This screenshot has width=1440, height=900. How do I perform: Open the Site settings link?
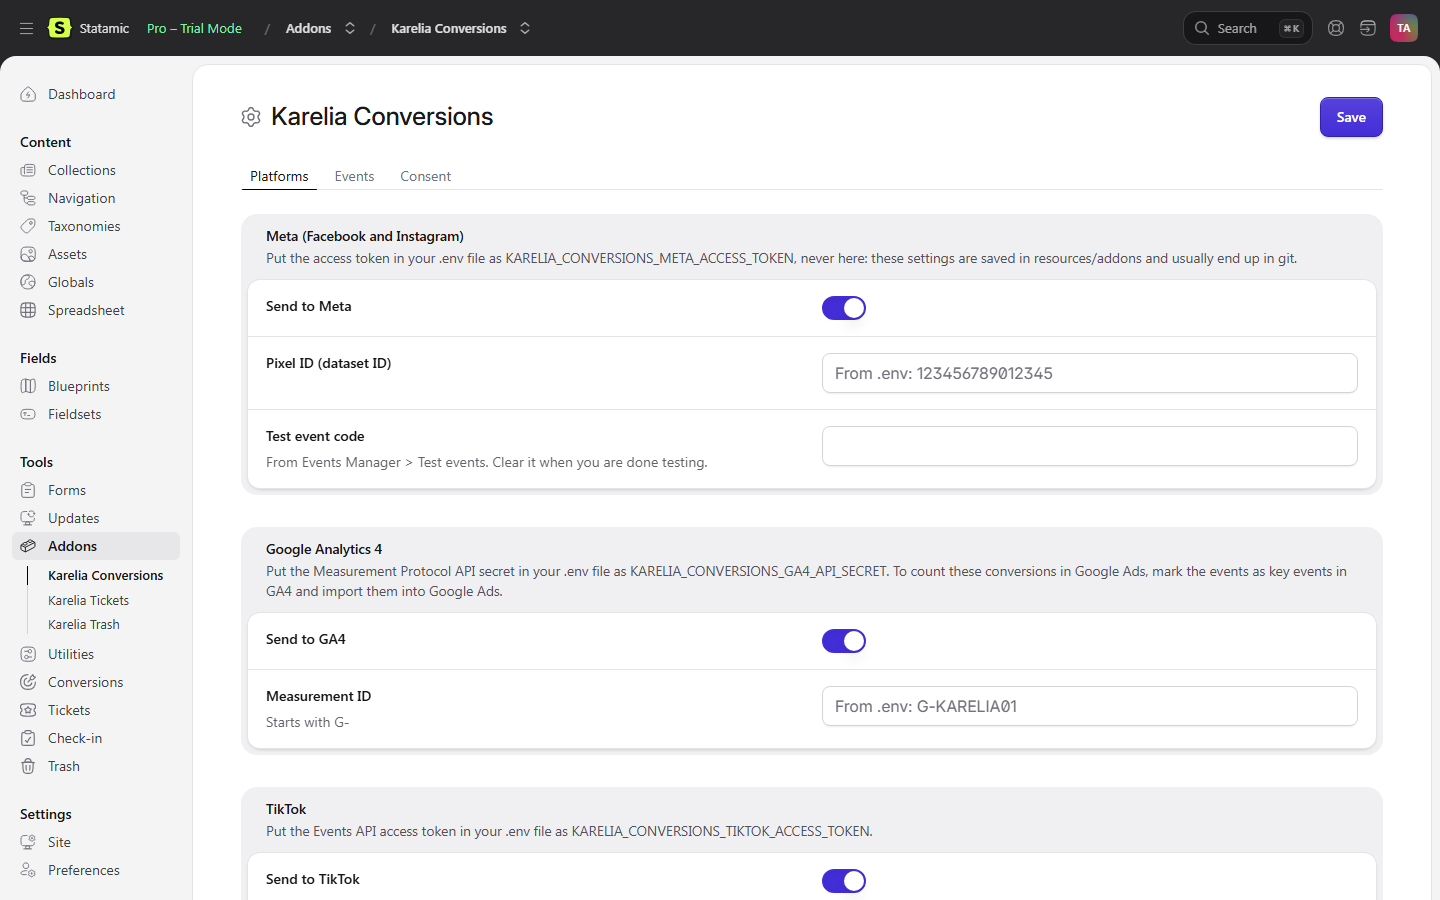click(x=60, y=842)
